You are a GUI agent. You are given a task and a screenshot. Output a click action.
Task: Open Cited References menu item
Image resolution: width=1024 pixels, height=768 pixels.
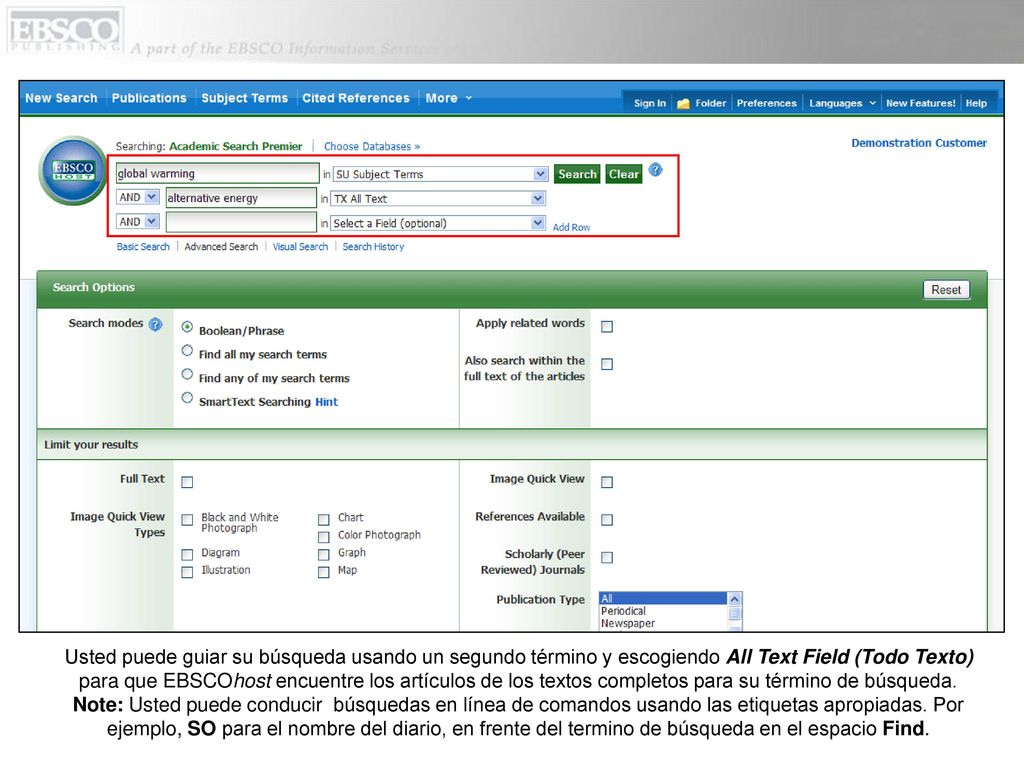(x=356, y=98)
